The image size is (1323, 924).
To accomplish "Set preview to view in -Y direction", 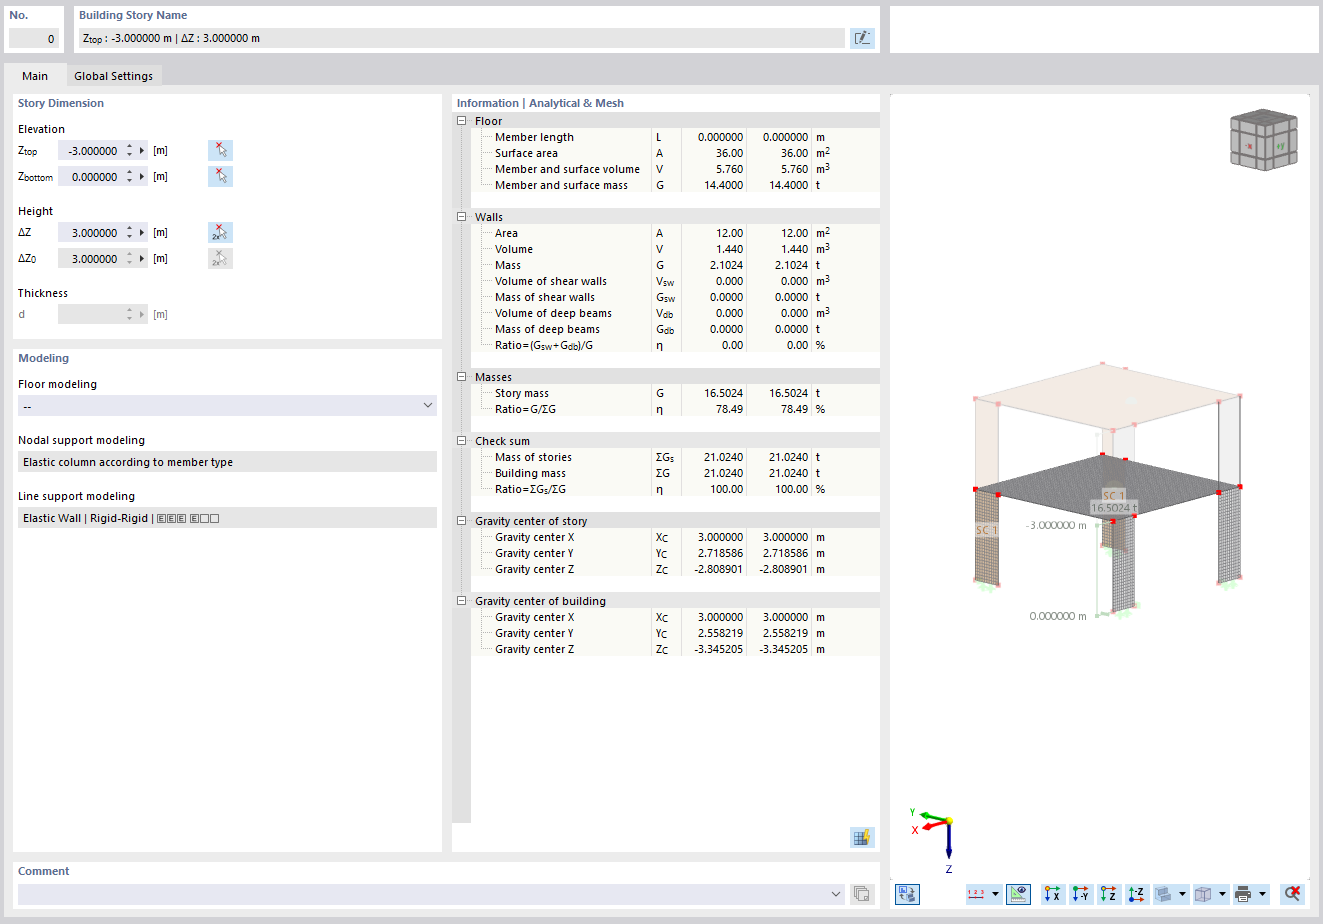I will coord(1080,894).
